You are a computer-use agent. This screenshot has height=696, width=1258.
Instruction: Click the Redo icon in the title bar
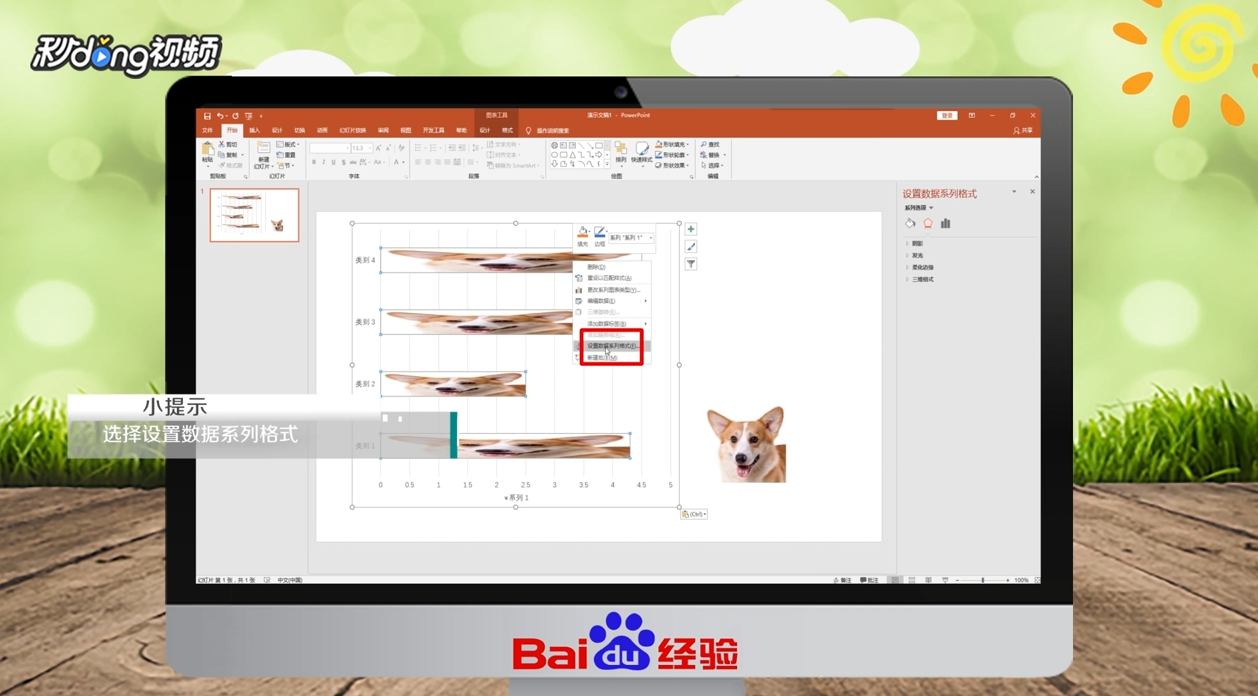coord(235,116)
